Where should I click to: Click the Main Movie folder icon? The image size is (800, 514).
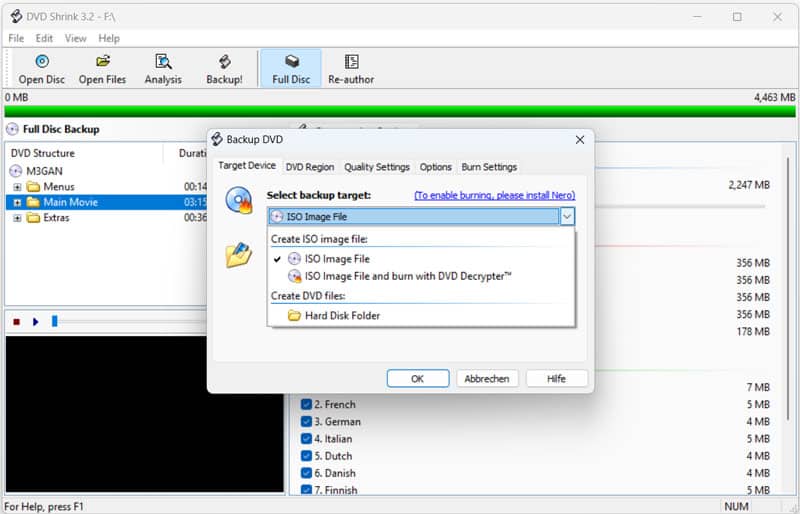(33, 202)
